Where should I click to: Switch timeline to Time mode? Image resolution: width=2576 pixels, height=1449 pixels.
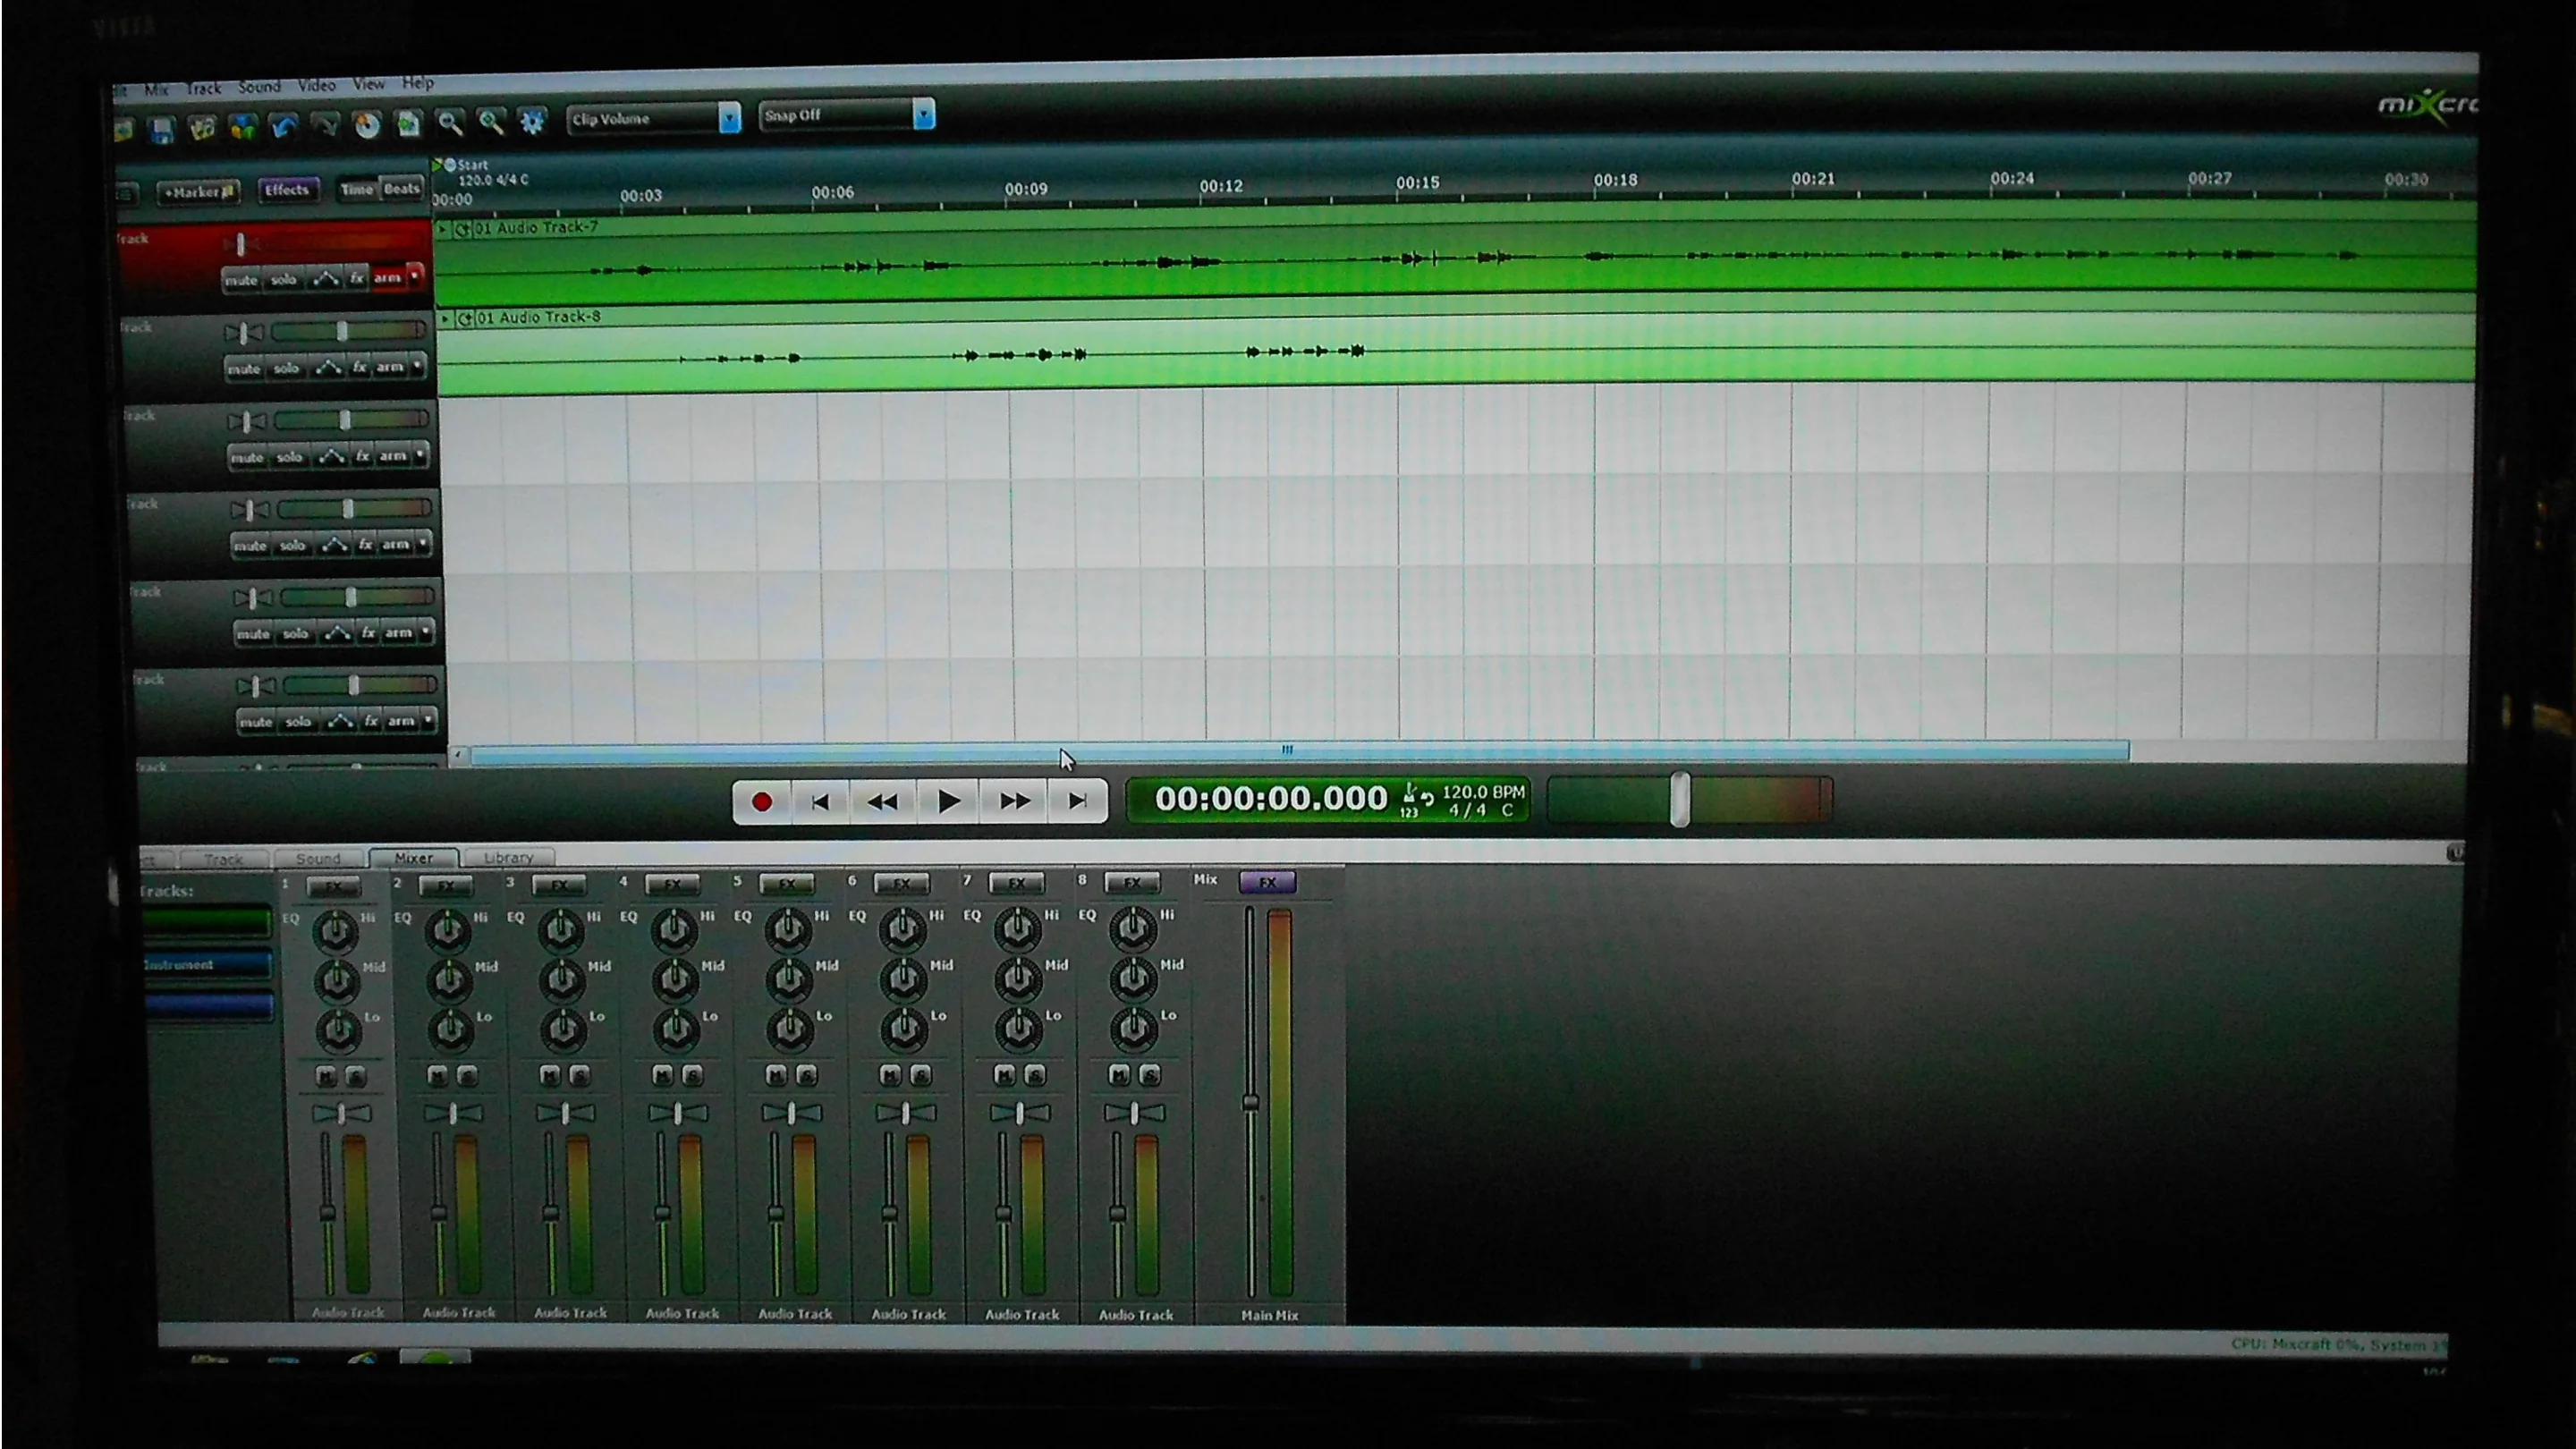pos(357,190)
